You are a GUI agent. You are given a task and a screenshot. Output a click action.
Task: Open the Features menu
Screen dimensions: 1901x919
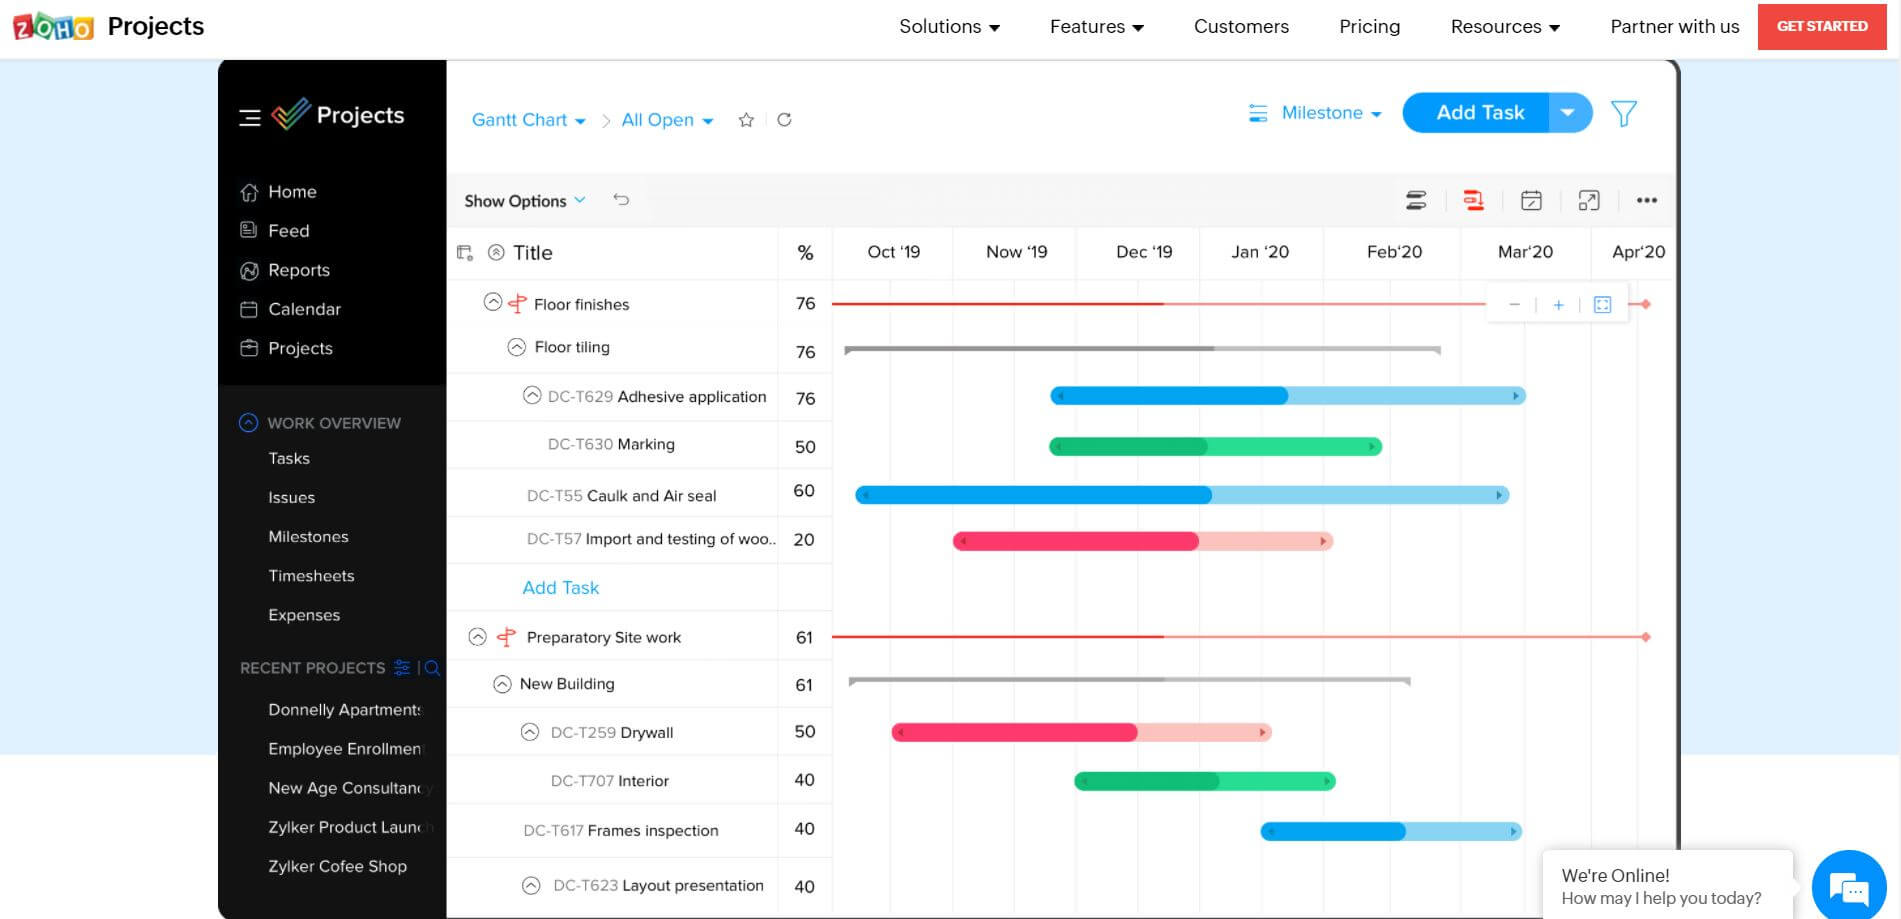1096,27
